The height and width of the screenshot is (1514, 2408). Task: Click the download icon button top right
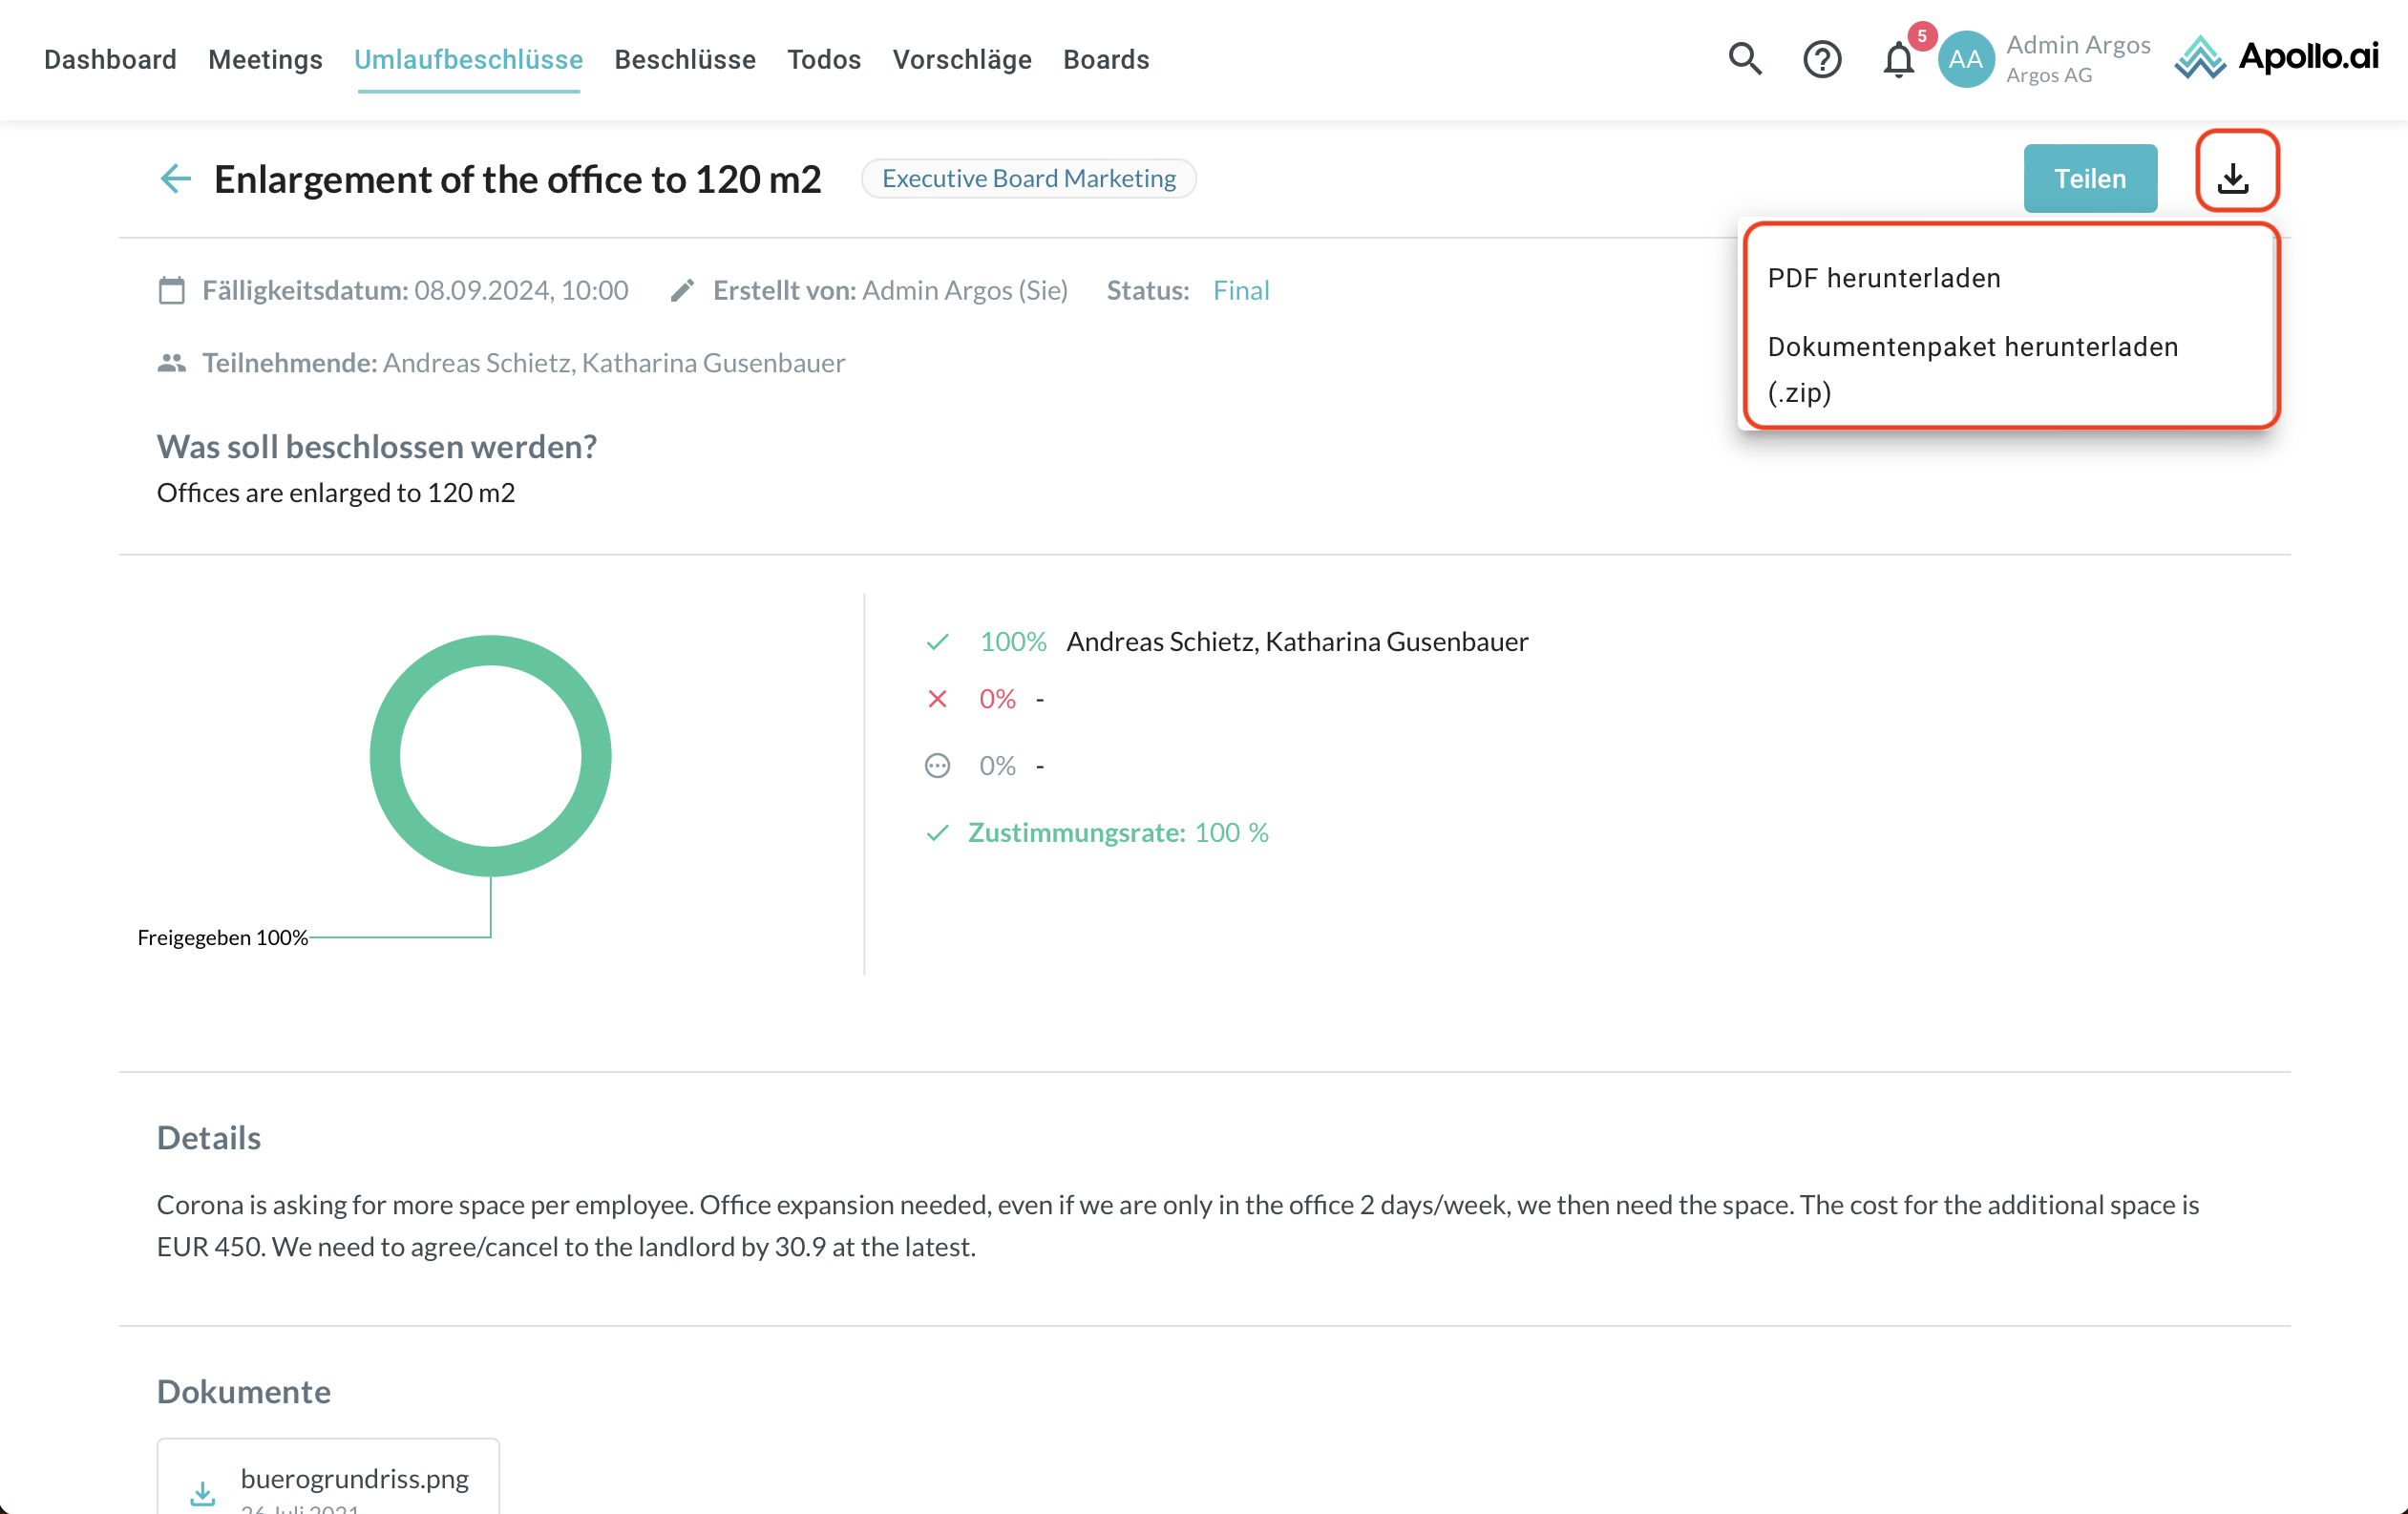point(2234,178)
